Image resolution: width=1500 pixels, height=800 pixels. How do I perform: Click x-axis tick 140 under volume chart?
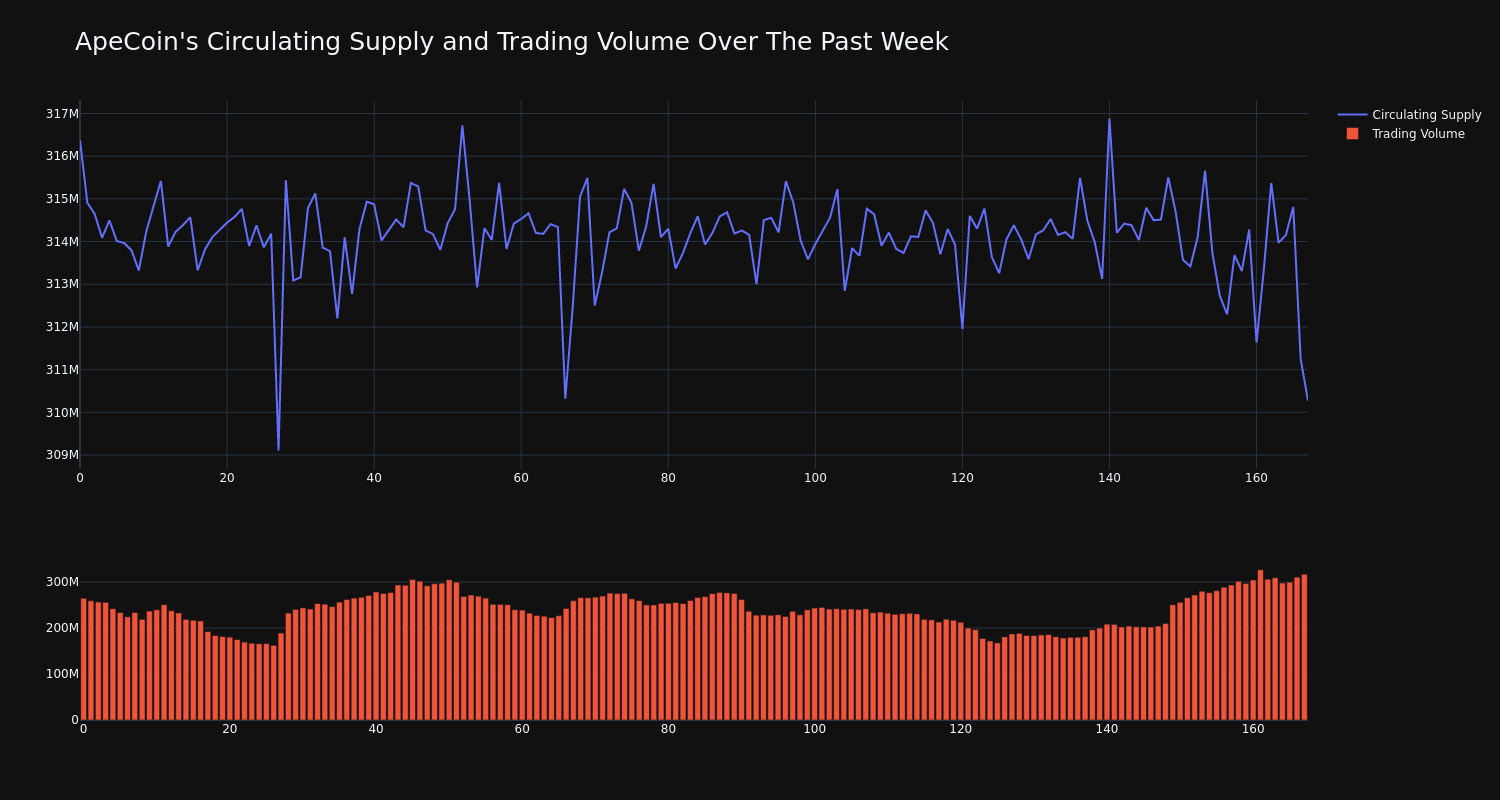1107,729
